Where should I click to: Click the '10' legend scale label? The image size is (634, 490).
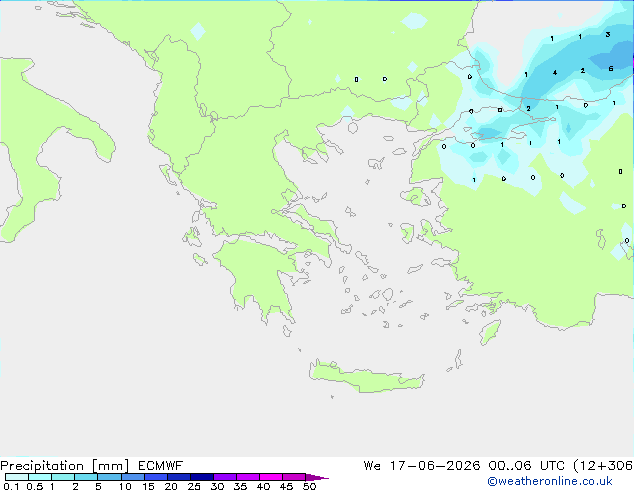(x=125, y=486)
